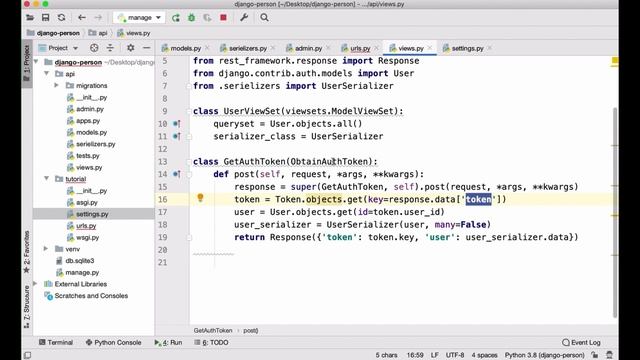This screenshot has width=640, height=360.
Task: Open the manage run configuration dropdown
Action: click(x=139, y=18)
